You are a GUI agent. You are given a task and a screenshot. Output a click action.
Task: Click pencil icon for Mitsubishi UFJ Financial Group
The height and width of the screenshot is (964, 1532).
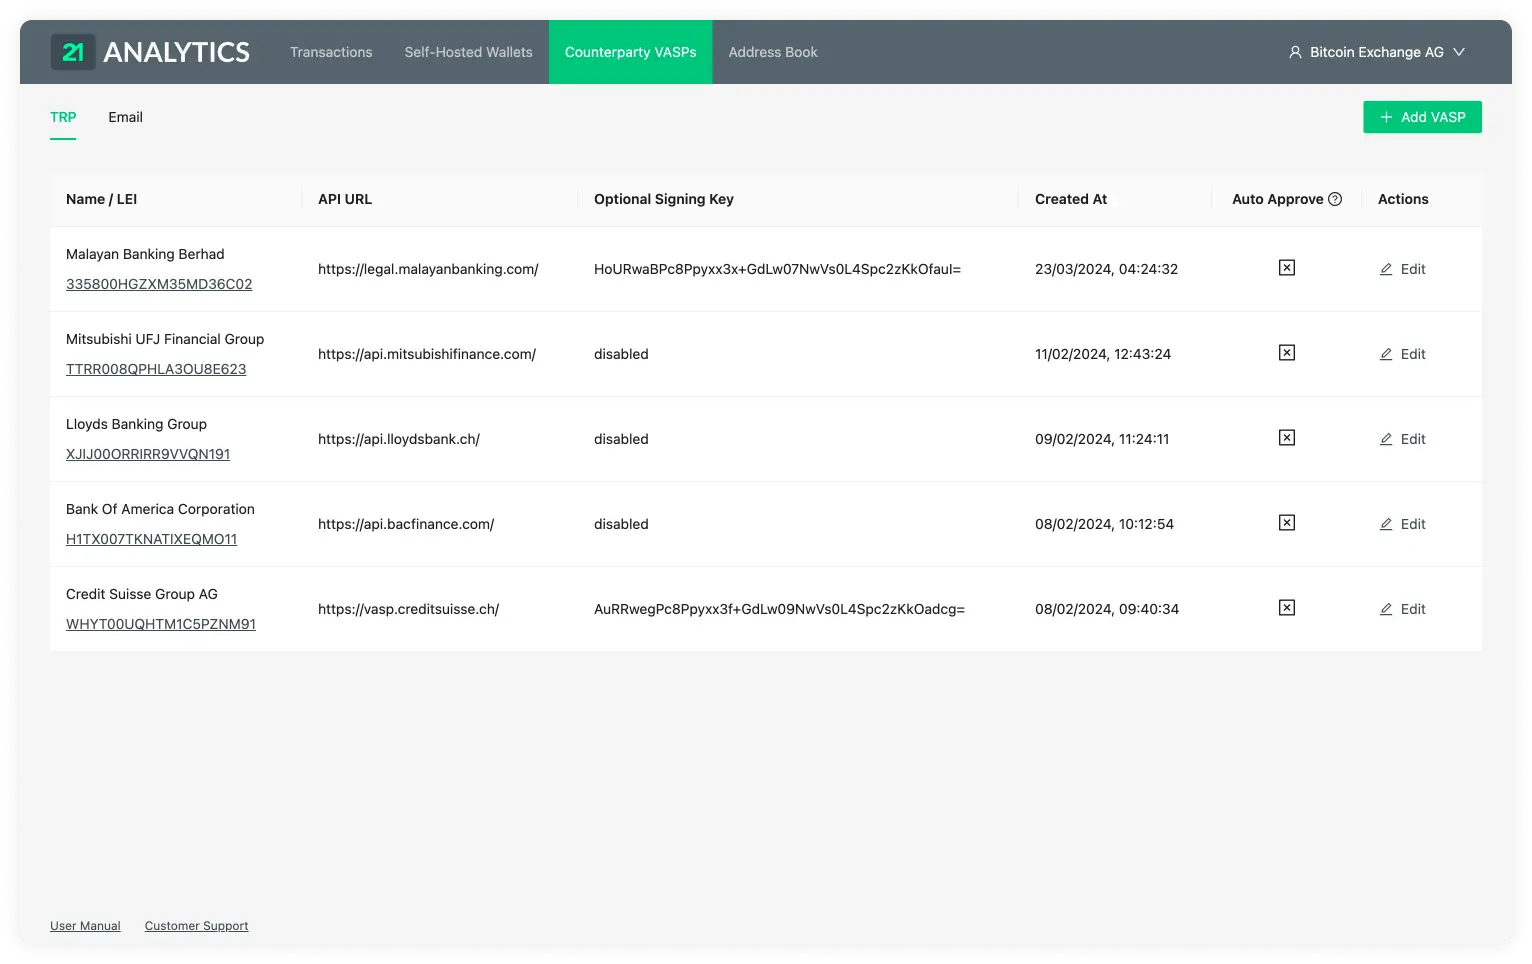pyautogui.click(x=1386, y=354)
